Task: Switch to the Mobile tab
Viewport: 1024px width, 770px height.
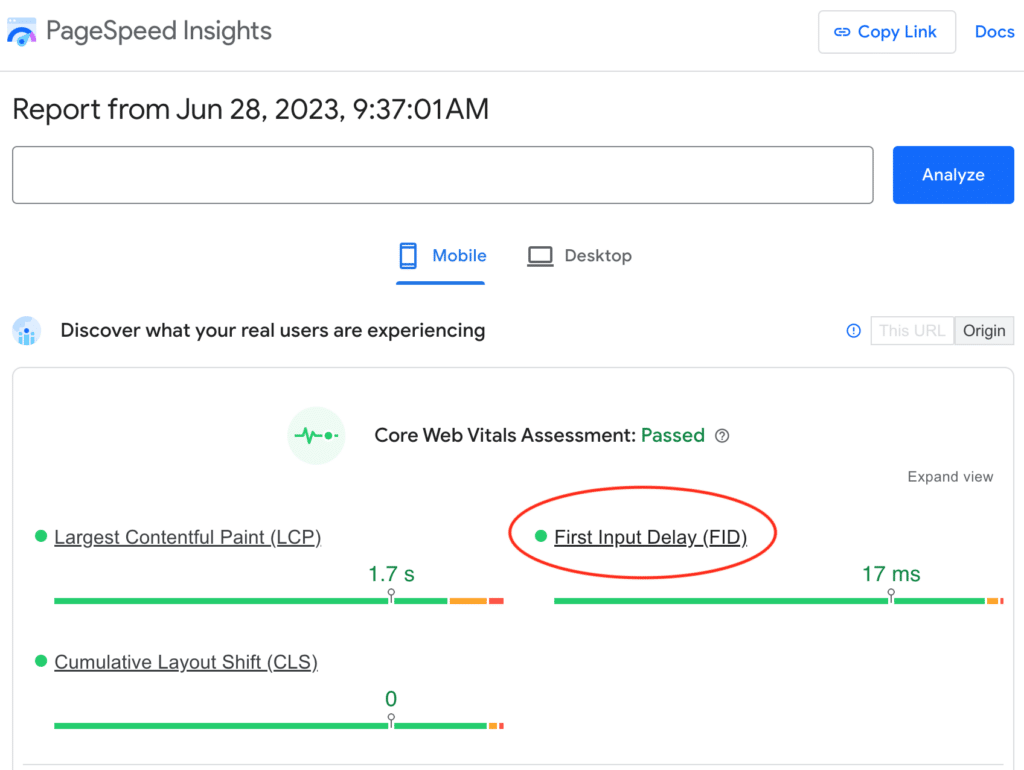Action: [441, 257]
